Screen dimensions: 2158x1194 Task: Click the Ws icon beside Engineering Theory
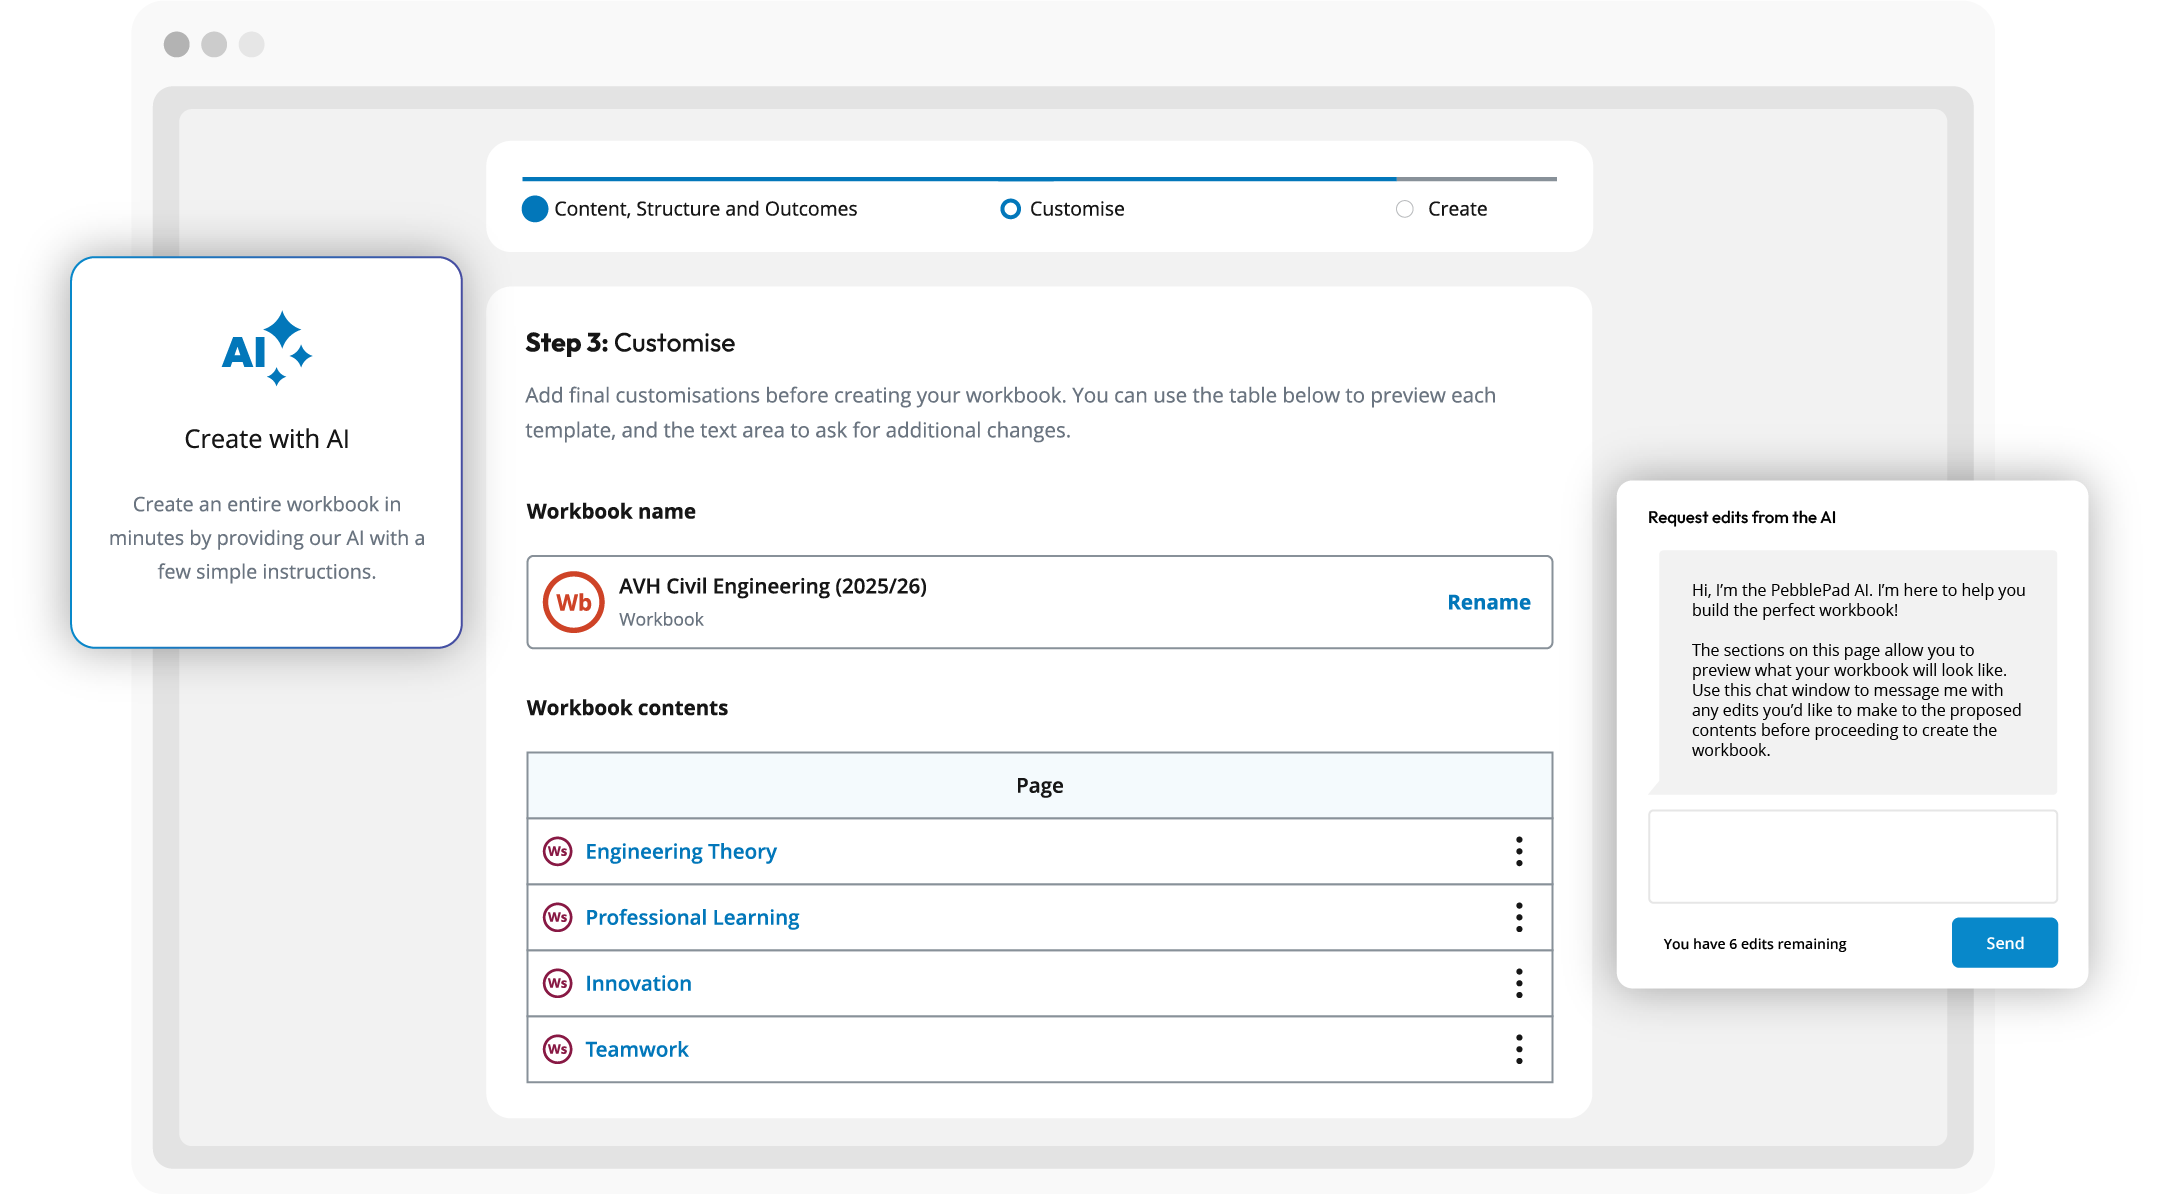coord(557,851)
